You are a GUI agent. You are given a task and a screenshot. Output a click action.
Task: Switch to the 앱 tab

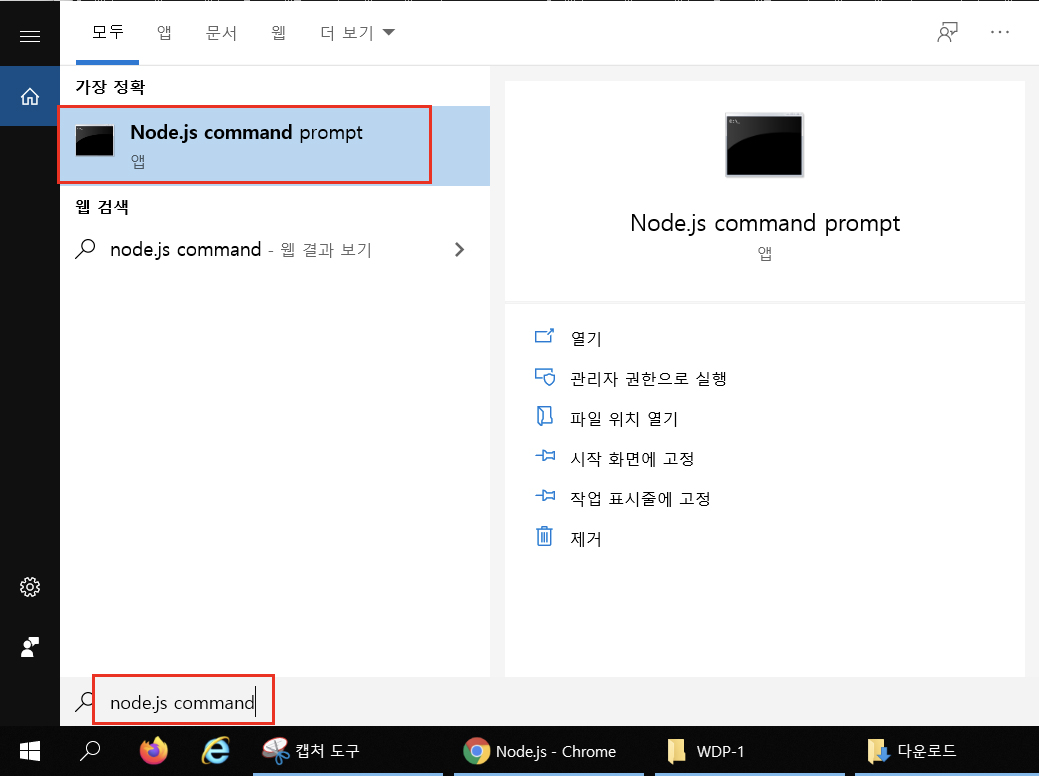[x=164, y=32]
